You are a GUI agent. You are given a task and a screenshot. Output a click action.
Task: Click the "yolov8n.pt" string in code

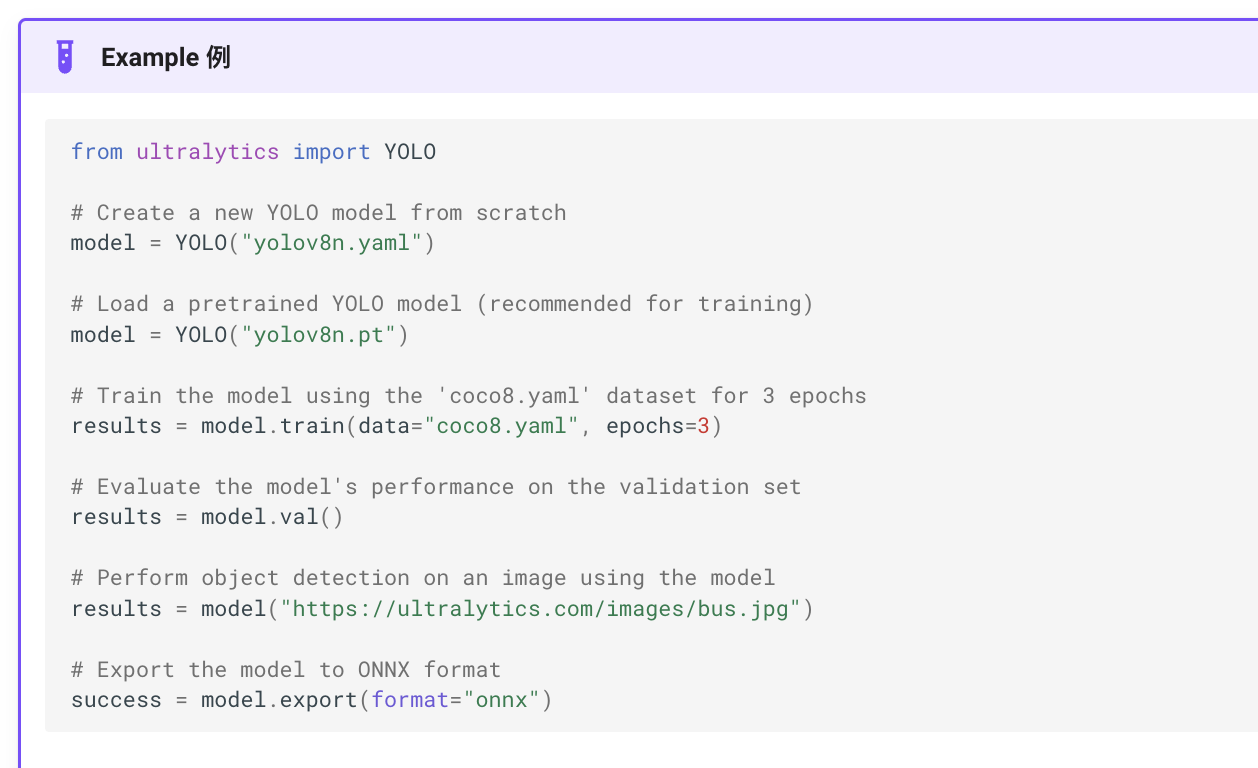click(318, 335)
